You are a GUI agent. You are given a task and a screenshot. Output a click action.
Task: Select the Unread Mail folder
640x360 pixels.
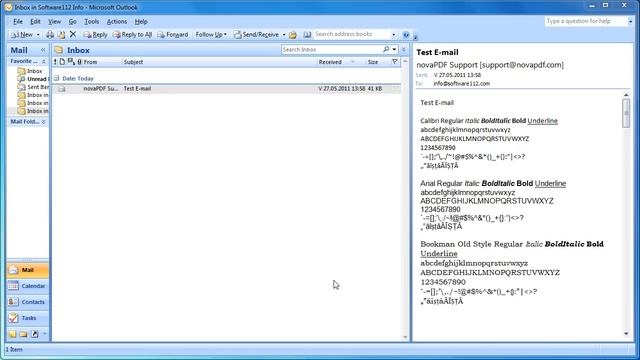click(33, 79)
